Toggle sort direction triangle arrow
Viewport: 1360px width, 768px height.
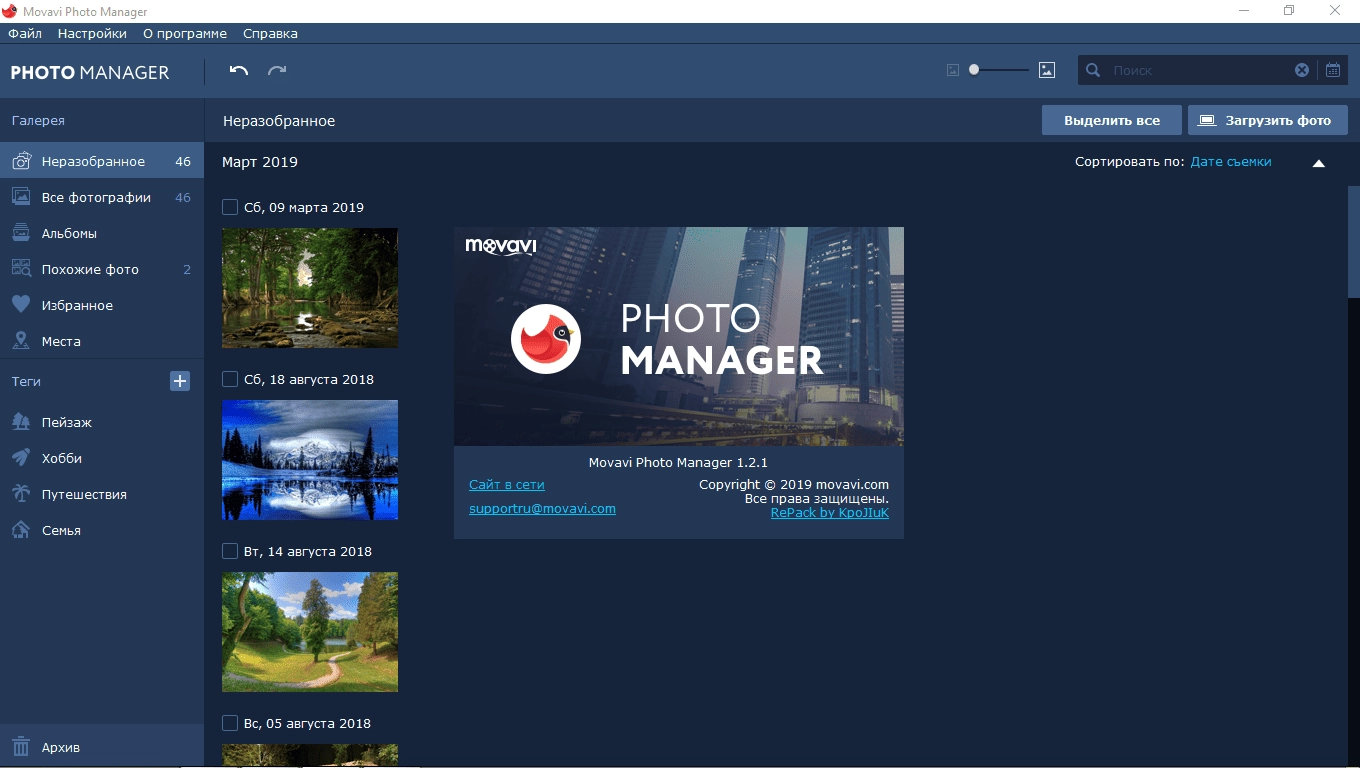pos(1318,163)
